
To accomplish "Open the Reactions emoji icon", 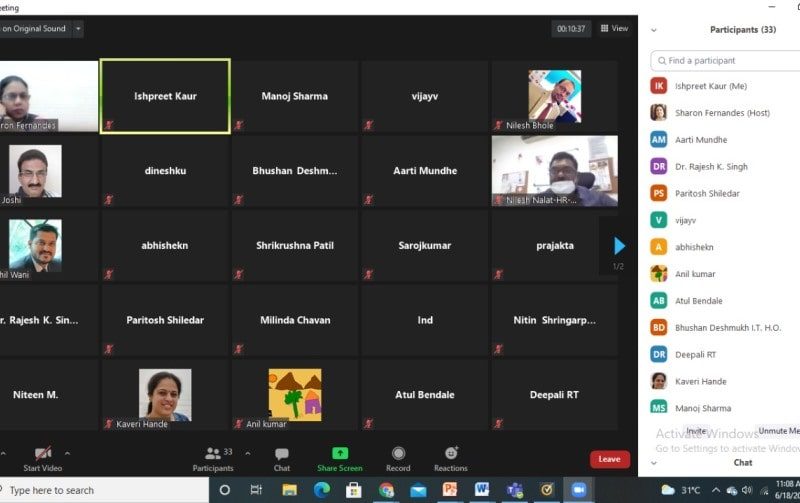I will [x=450, y=454].
